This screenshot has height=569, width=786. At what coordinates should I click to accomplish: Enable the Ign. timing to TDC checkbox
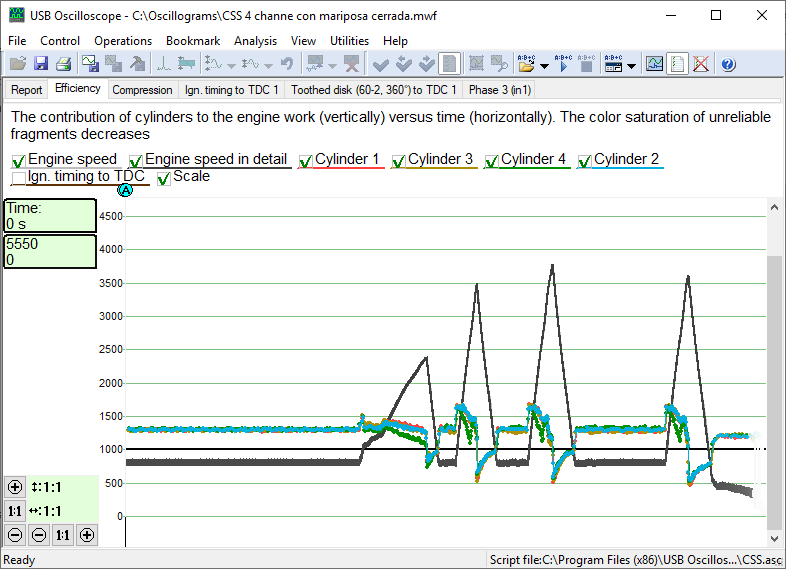(19, 179)
